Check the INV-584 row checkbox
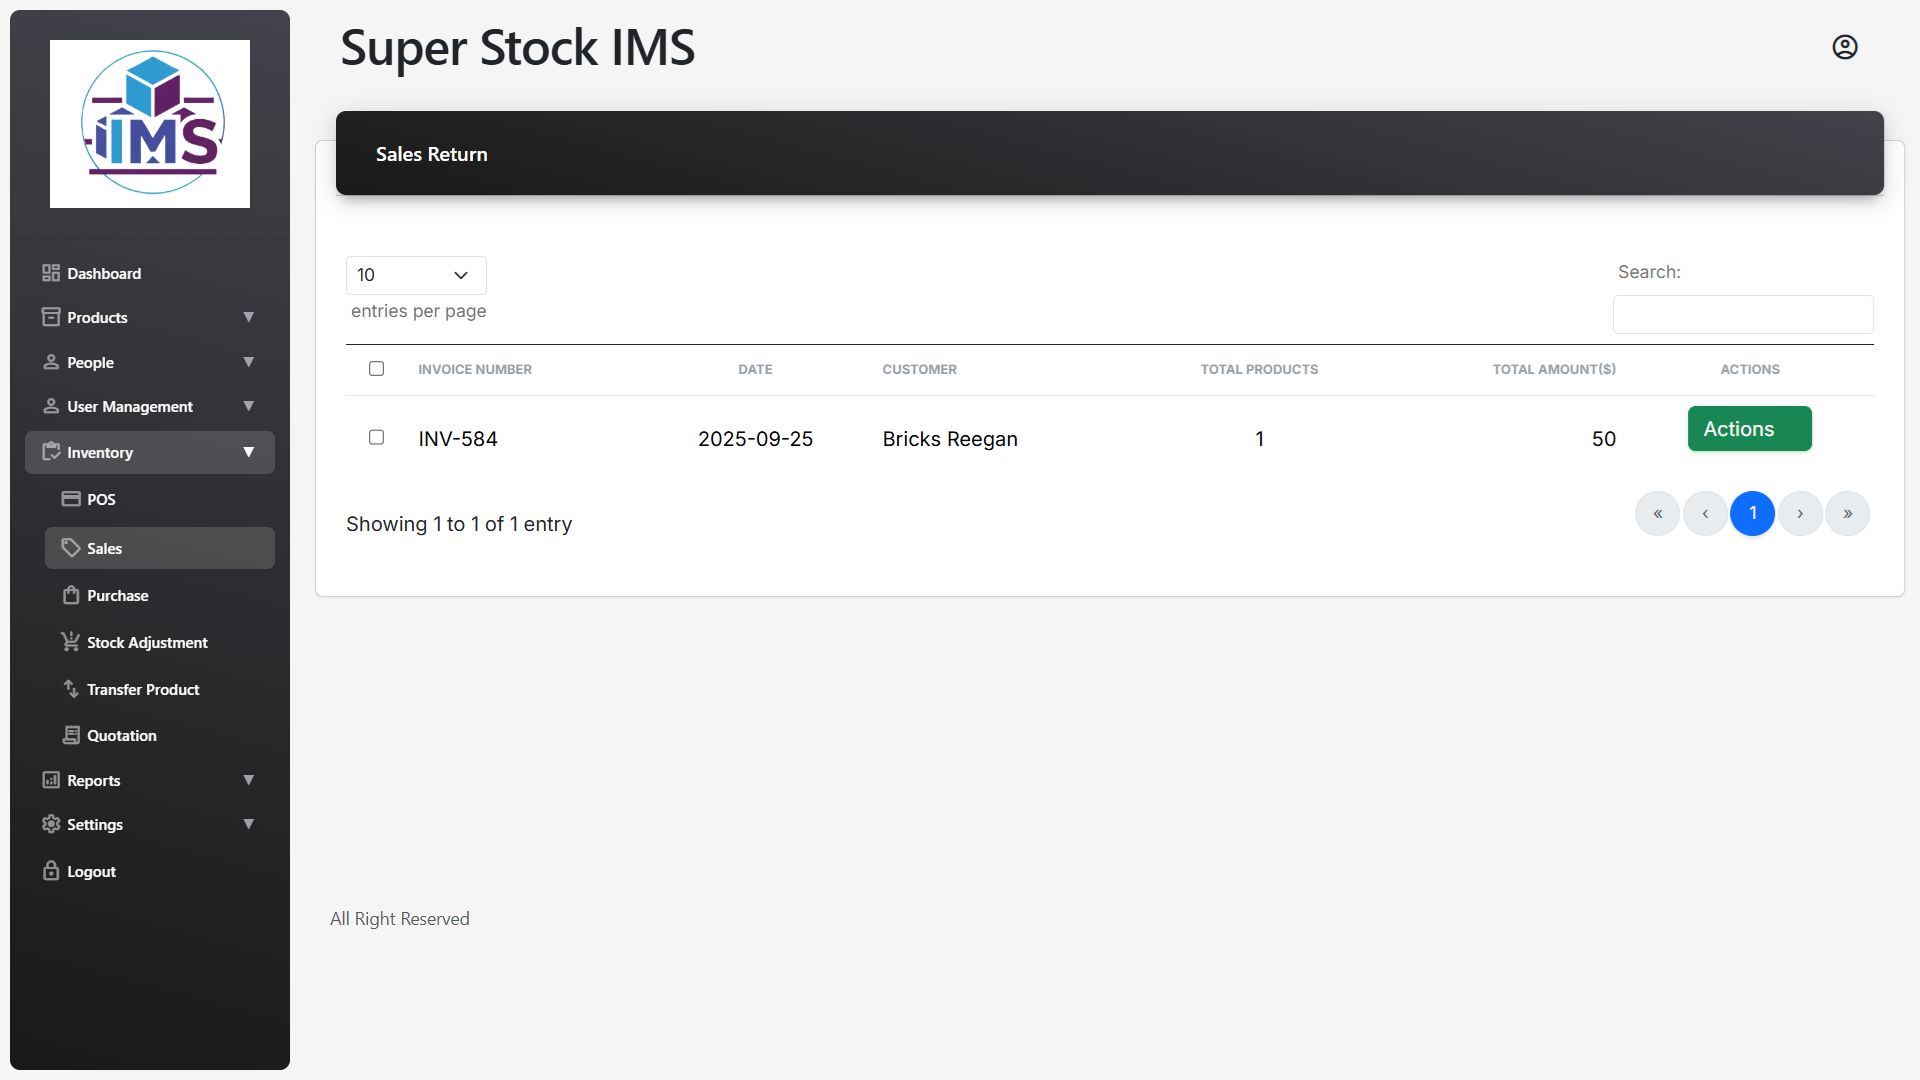 [376, 437]
